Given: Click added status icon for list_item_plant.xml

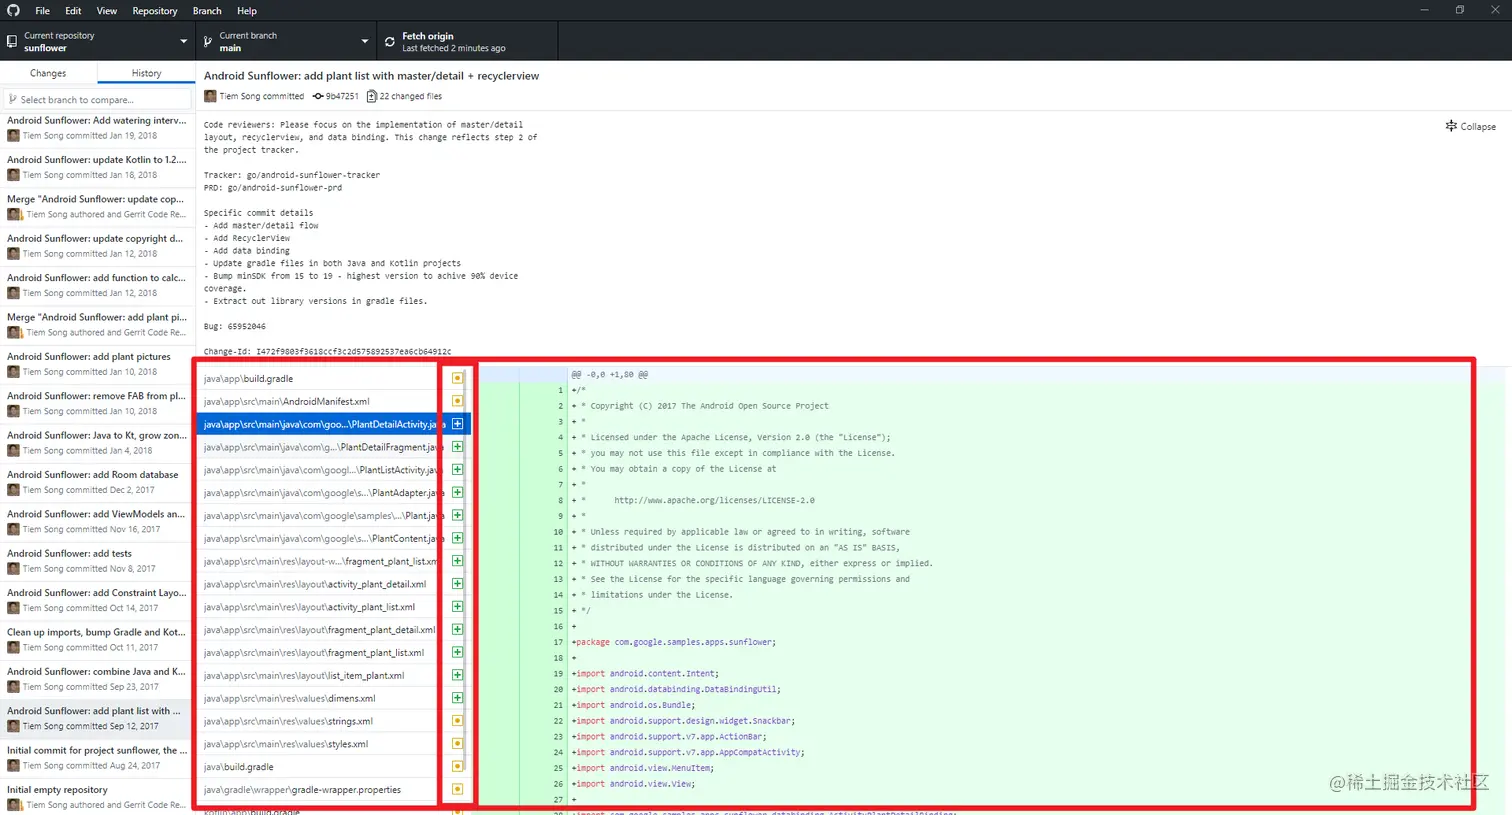Looking at the screenshot, I should pos(457,675).
